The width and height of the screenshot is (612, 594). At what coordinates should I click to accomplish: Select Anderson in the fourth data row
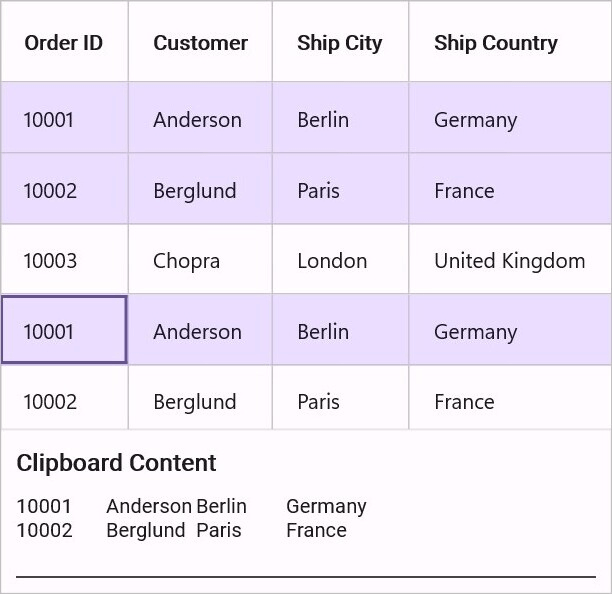coord(200,330)
